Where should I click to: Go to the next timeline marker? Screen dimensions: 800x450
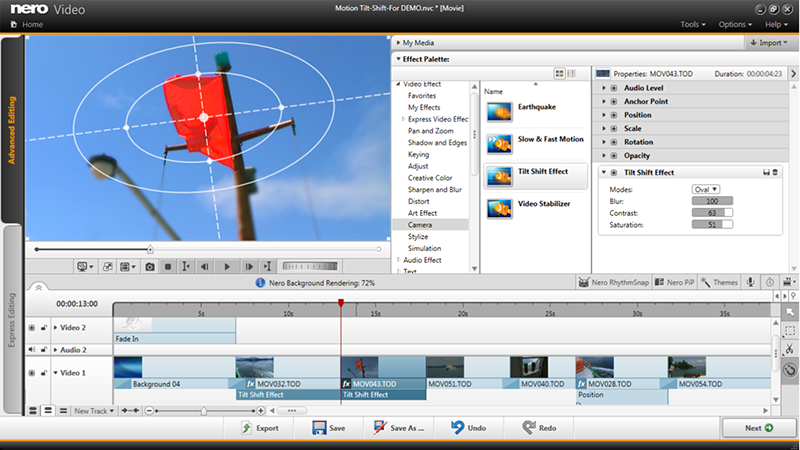[x=785, y=296]
